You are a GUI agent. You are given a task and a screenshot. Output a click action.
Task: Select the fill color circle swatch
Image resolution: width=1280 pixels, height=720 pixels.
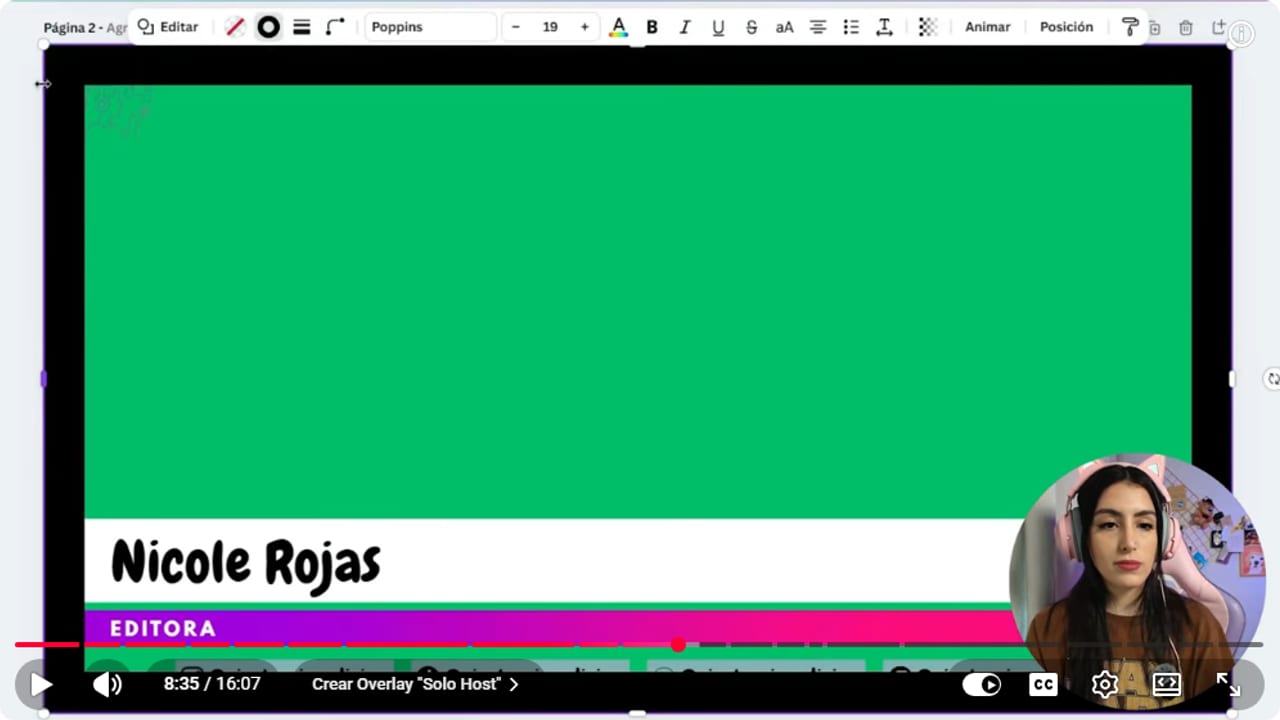[x=268, y=27]
